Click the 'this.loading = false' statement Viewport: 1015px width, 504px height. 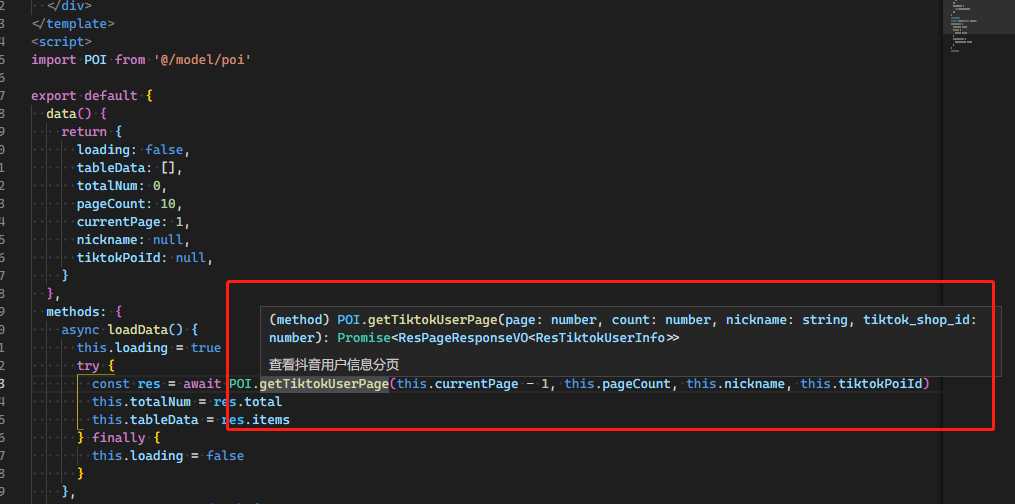(168, 455)
